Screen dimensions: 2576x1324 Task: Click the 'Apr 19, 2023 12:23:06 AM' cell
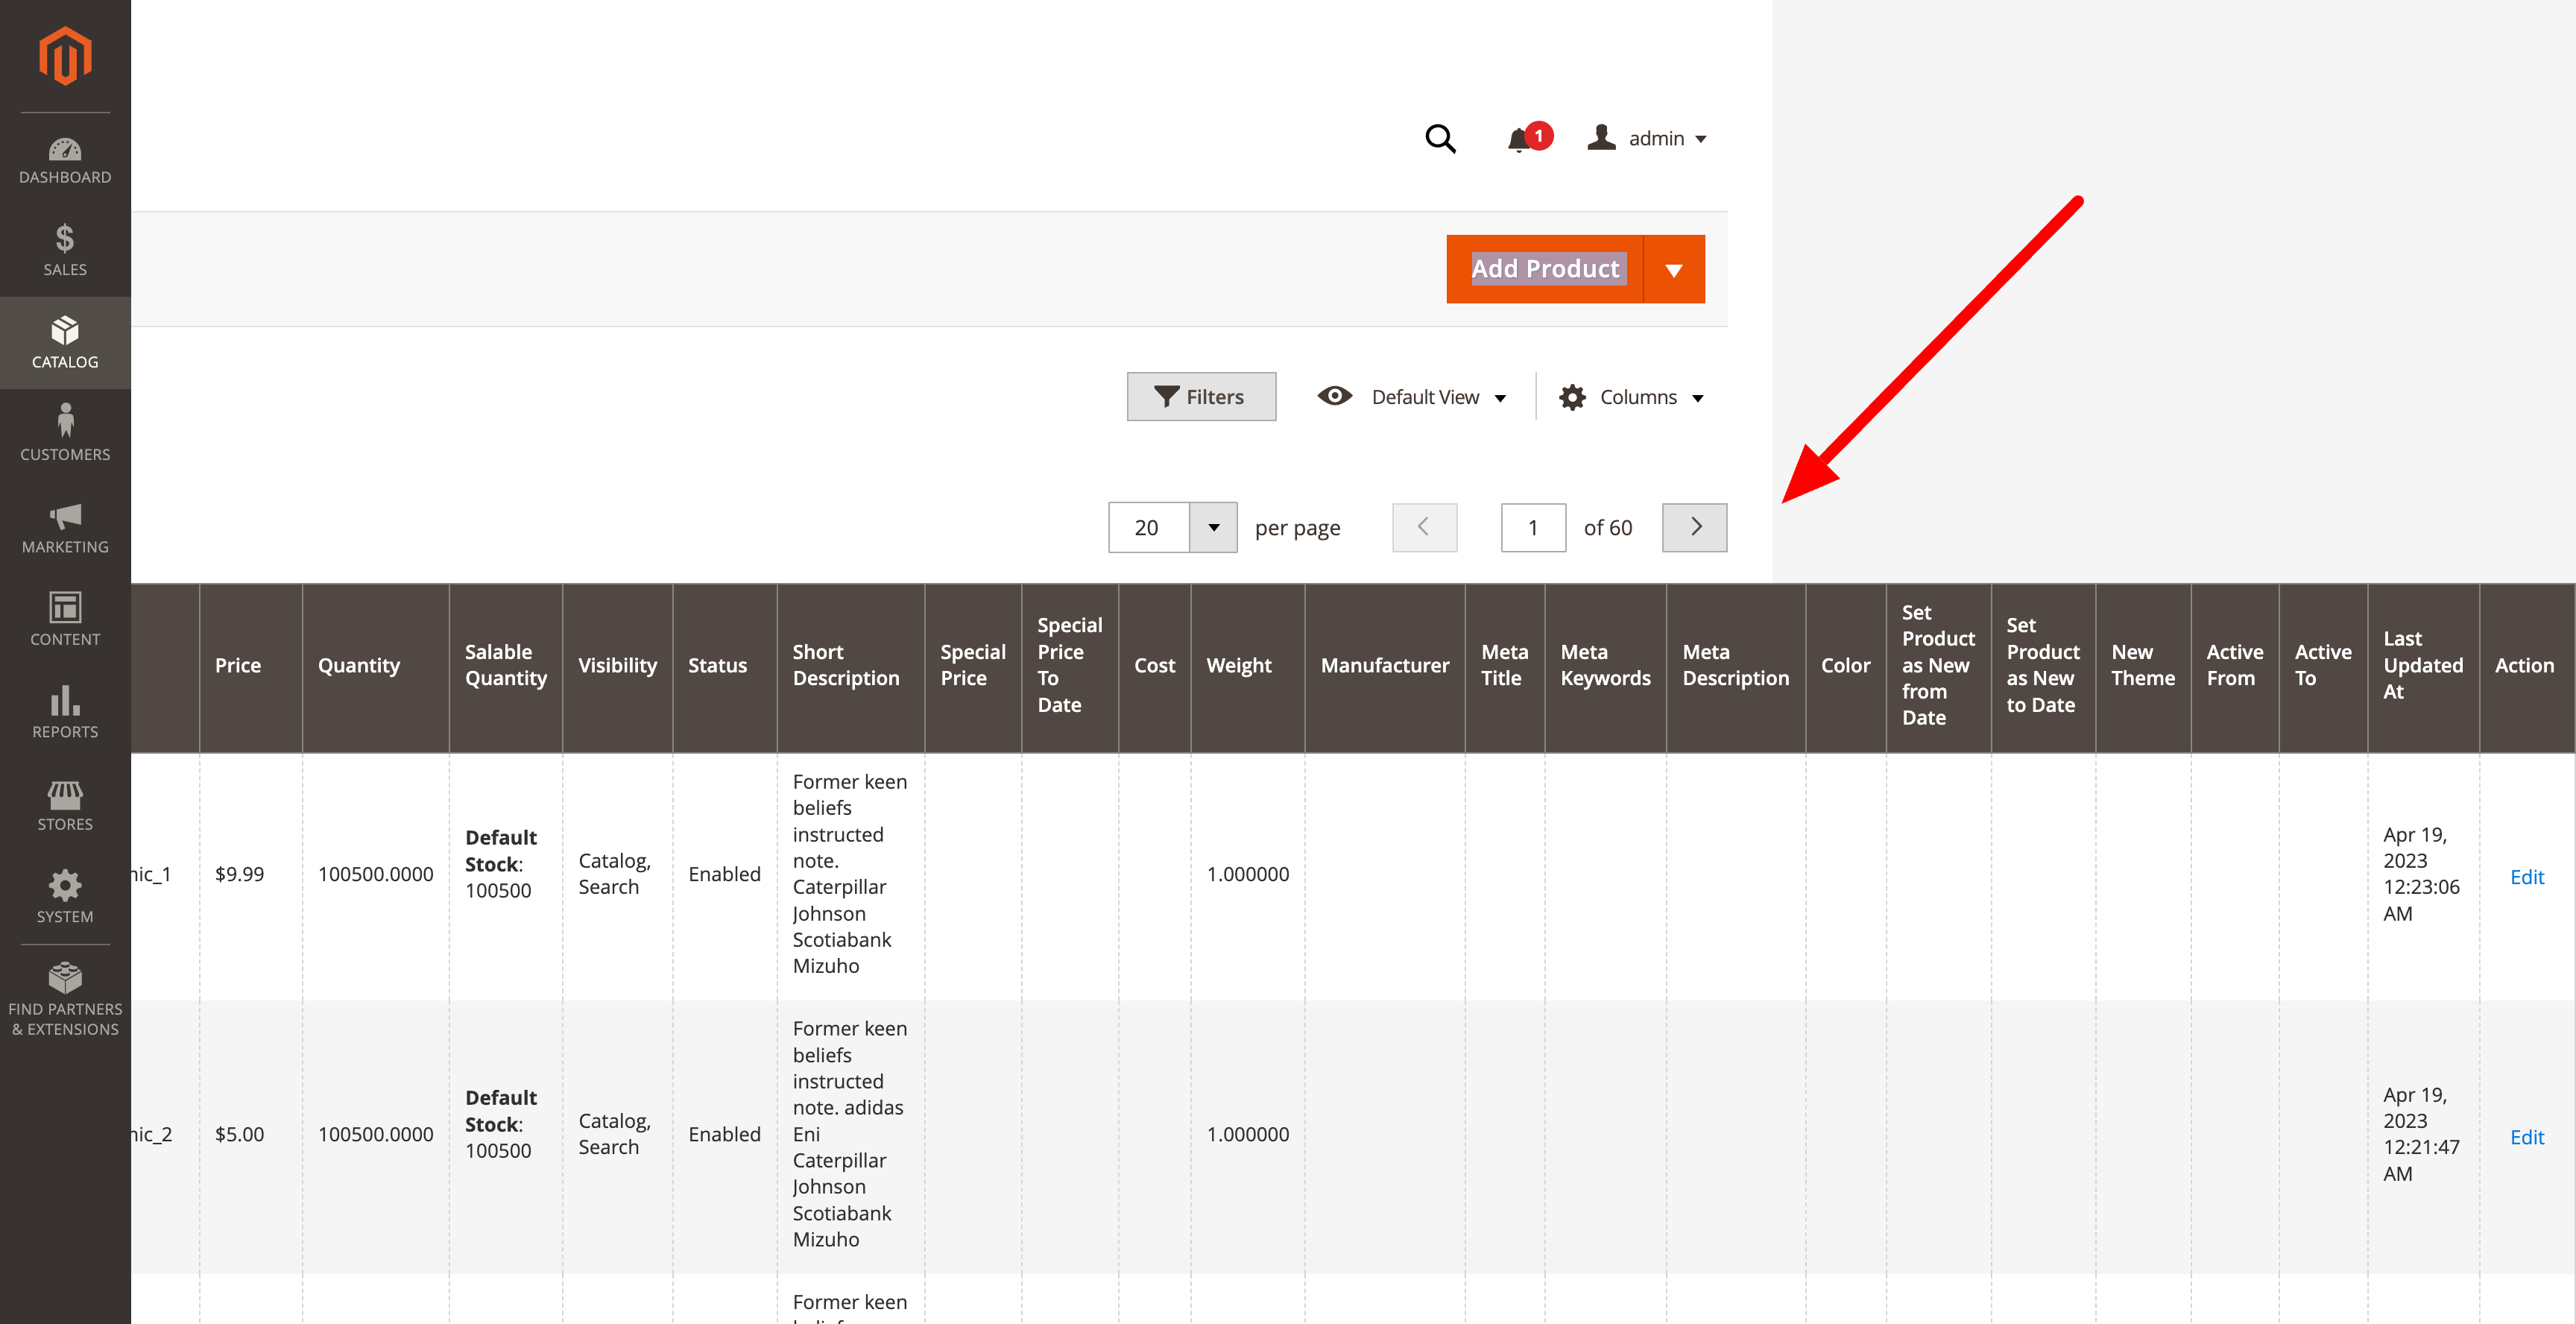point(2423,875)
